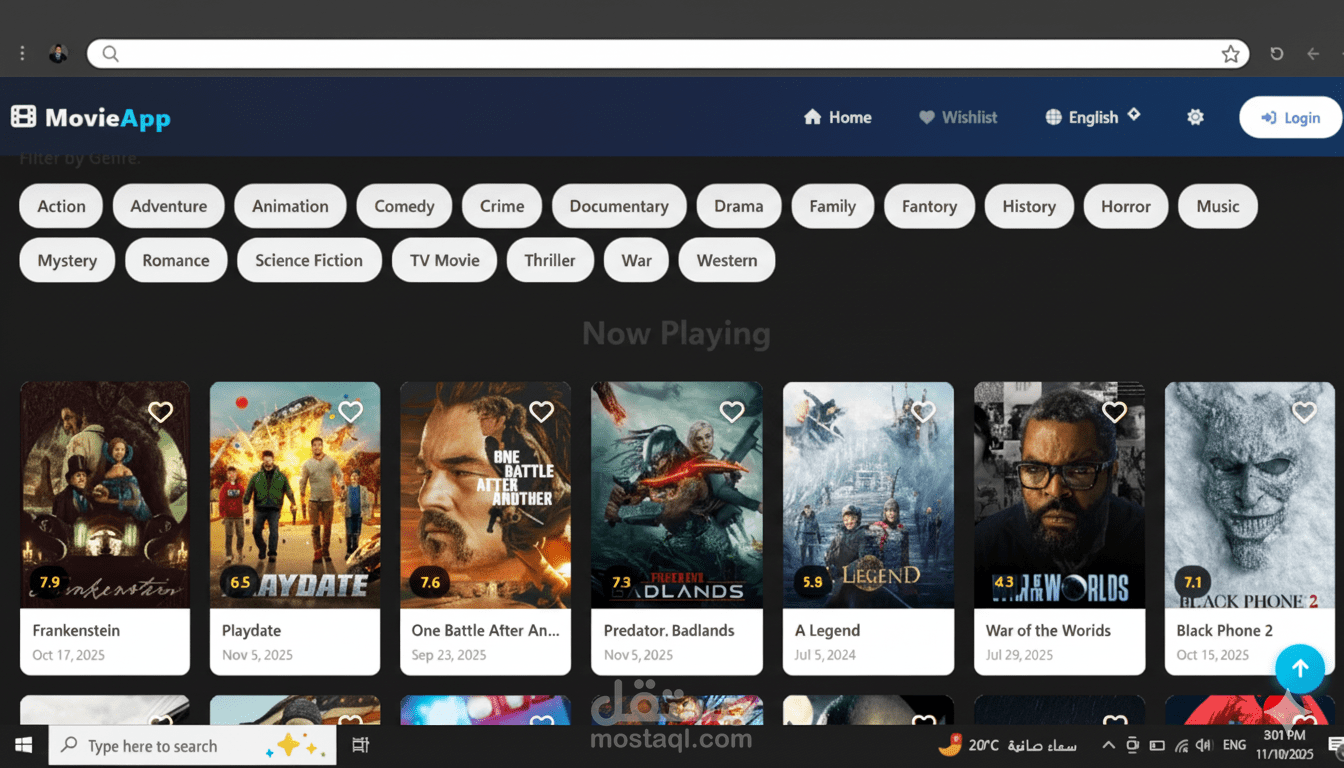Image resolution: width=1344 pixels, height=768 pixels.
Task: Open the browser three-dot menu
Action: coord(22,54)
